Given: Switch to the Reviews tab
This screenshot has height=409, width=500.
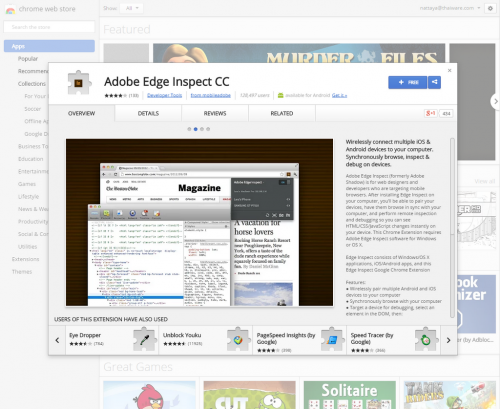Looking at the screenshot, I should (x=215, y=113).
